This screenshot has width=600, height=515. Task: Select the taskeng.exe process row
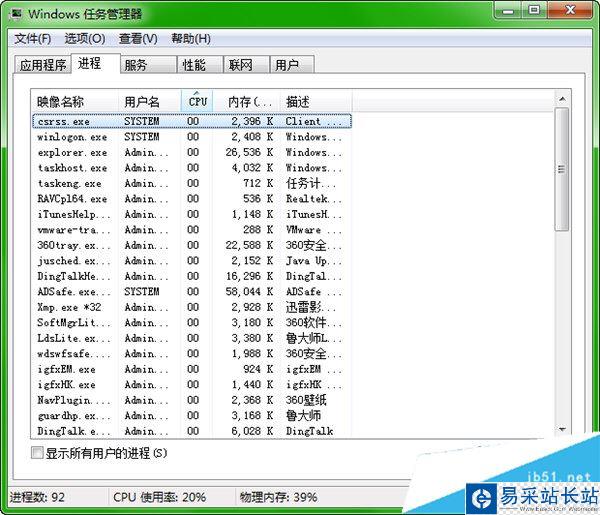192,183
